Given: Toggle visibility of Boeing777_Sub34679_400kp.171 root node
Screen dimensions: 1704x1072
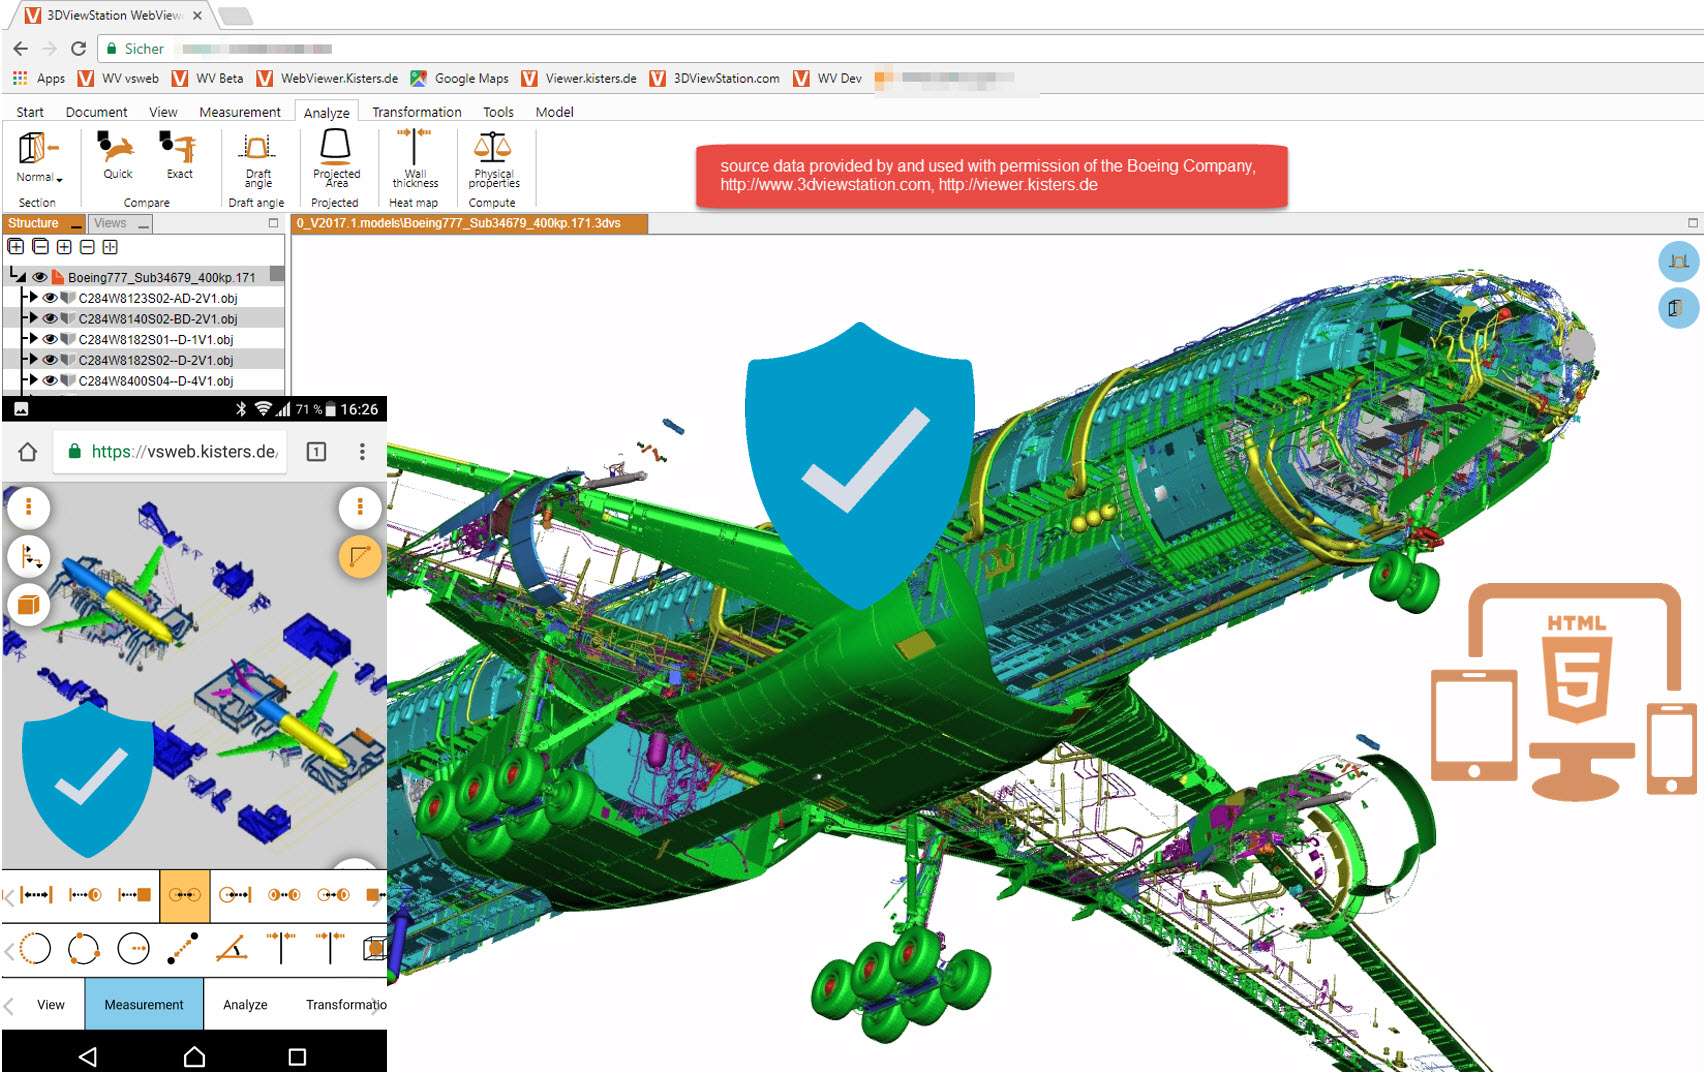Looking at the screenshot, I should click(40, 277).
